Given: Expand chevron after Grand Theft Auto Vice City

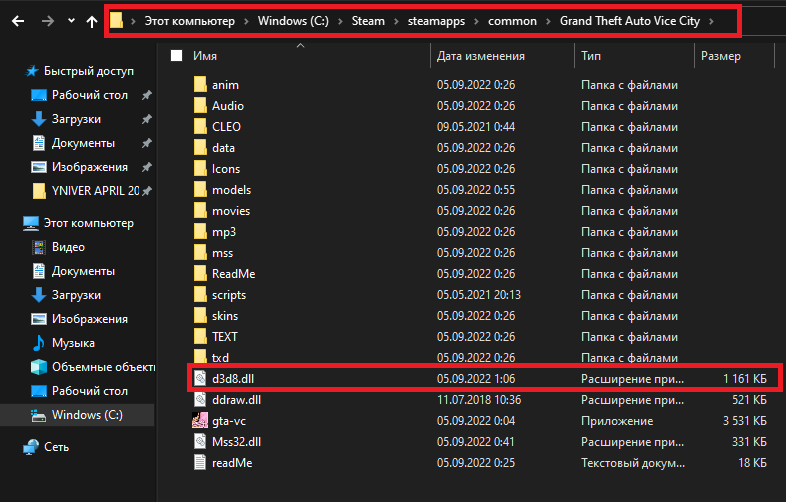Looking at the screenshot, I should click(x=711, y=21).
